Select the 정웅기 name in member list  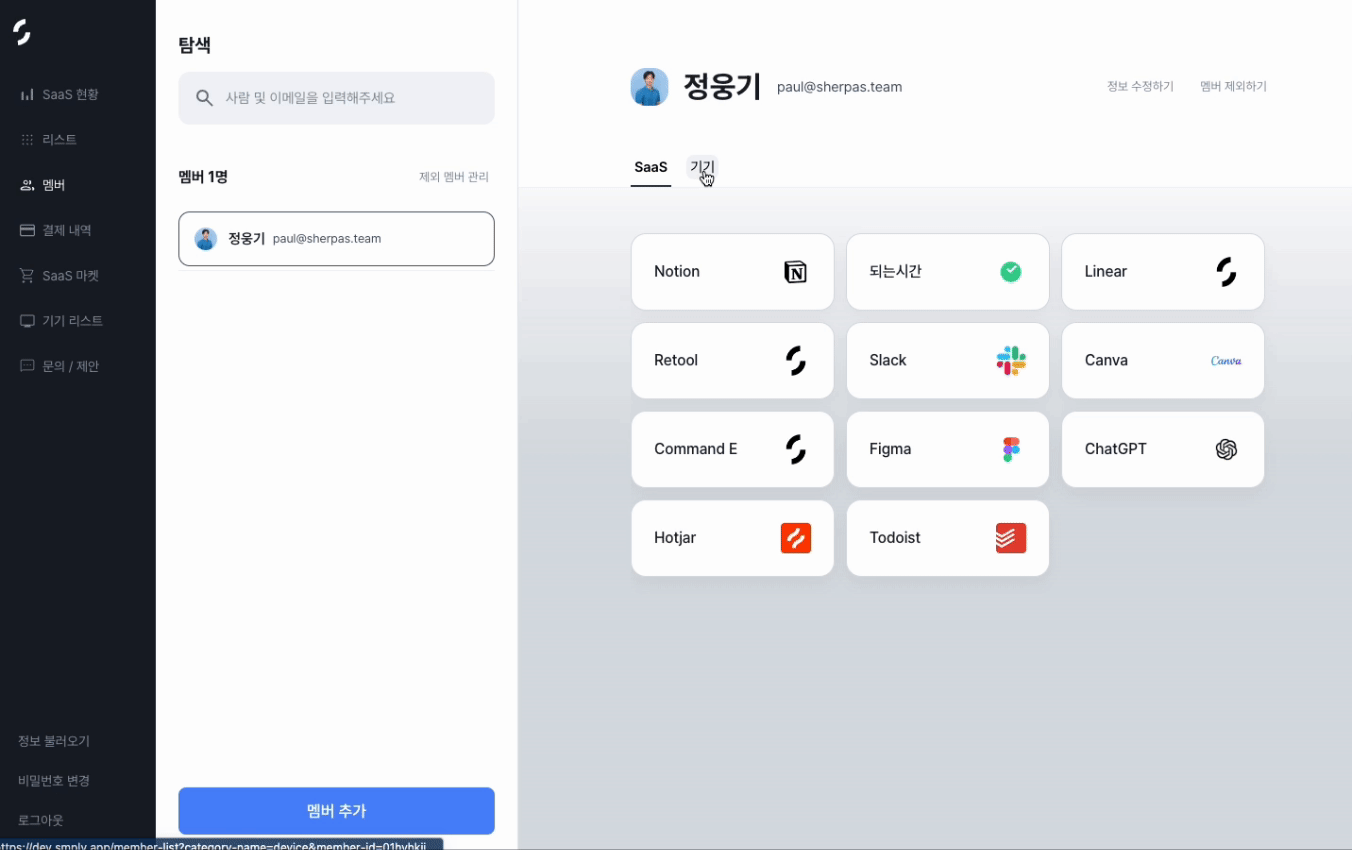pos(246,239)
